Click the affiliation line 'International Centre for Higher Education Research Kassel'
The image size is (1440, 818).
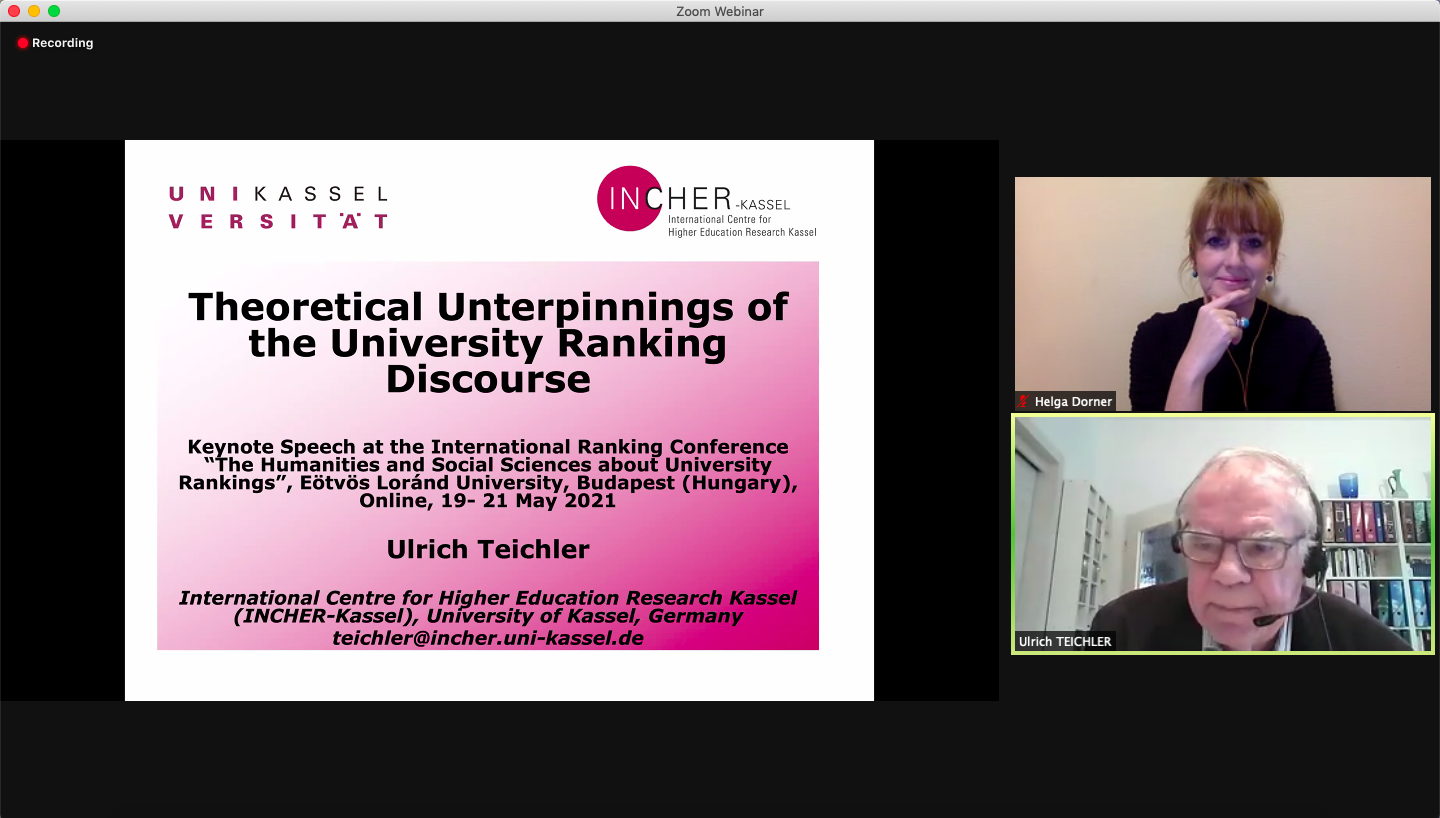488,597
